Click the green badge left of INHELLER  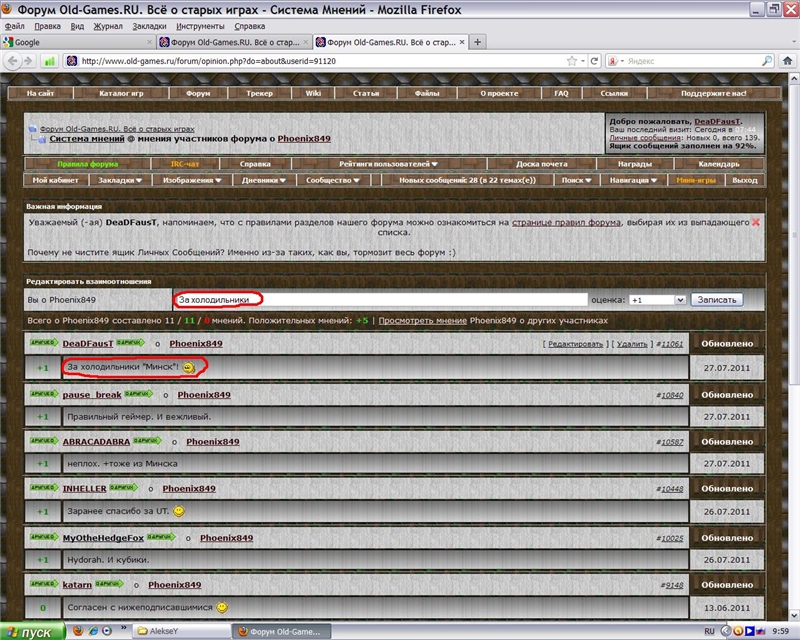pyautogui.click(x=44, y=487)
